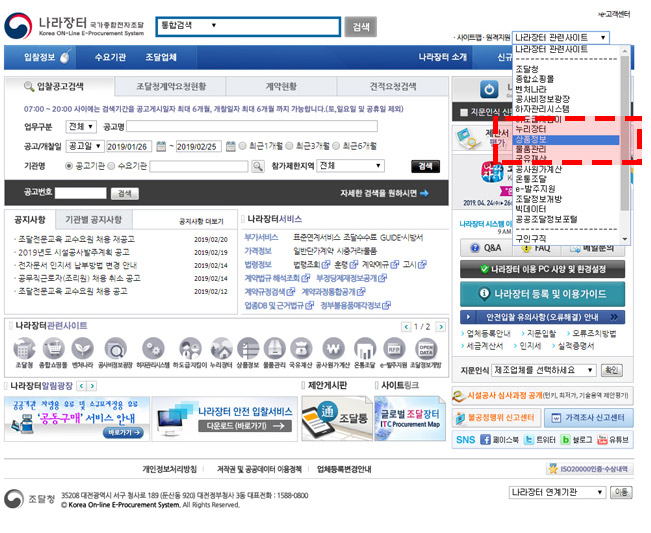Open the 나라장터 연계기관 dropdown

[557, 492]
